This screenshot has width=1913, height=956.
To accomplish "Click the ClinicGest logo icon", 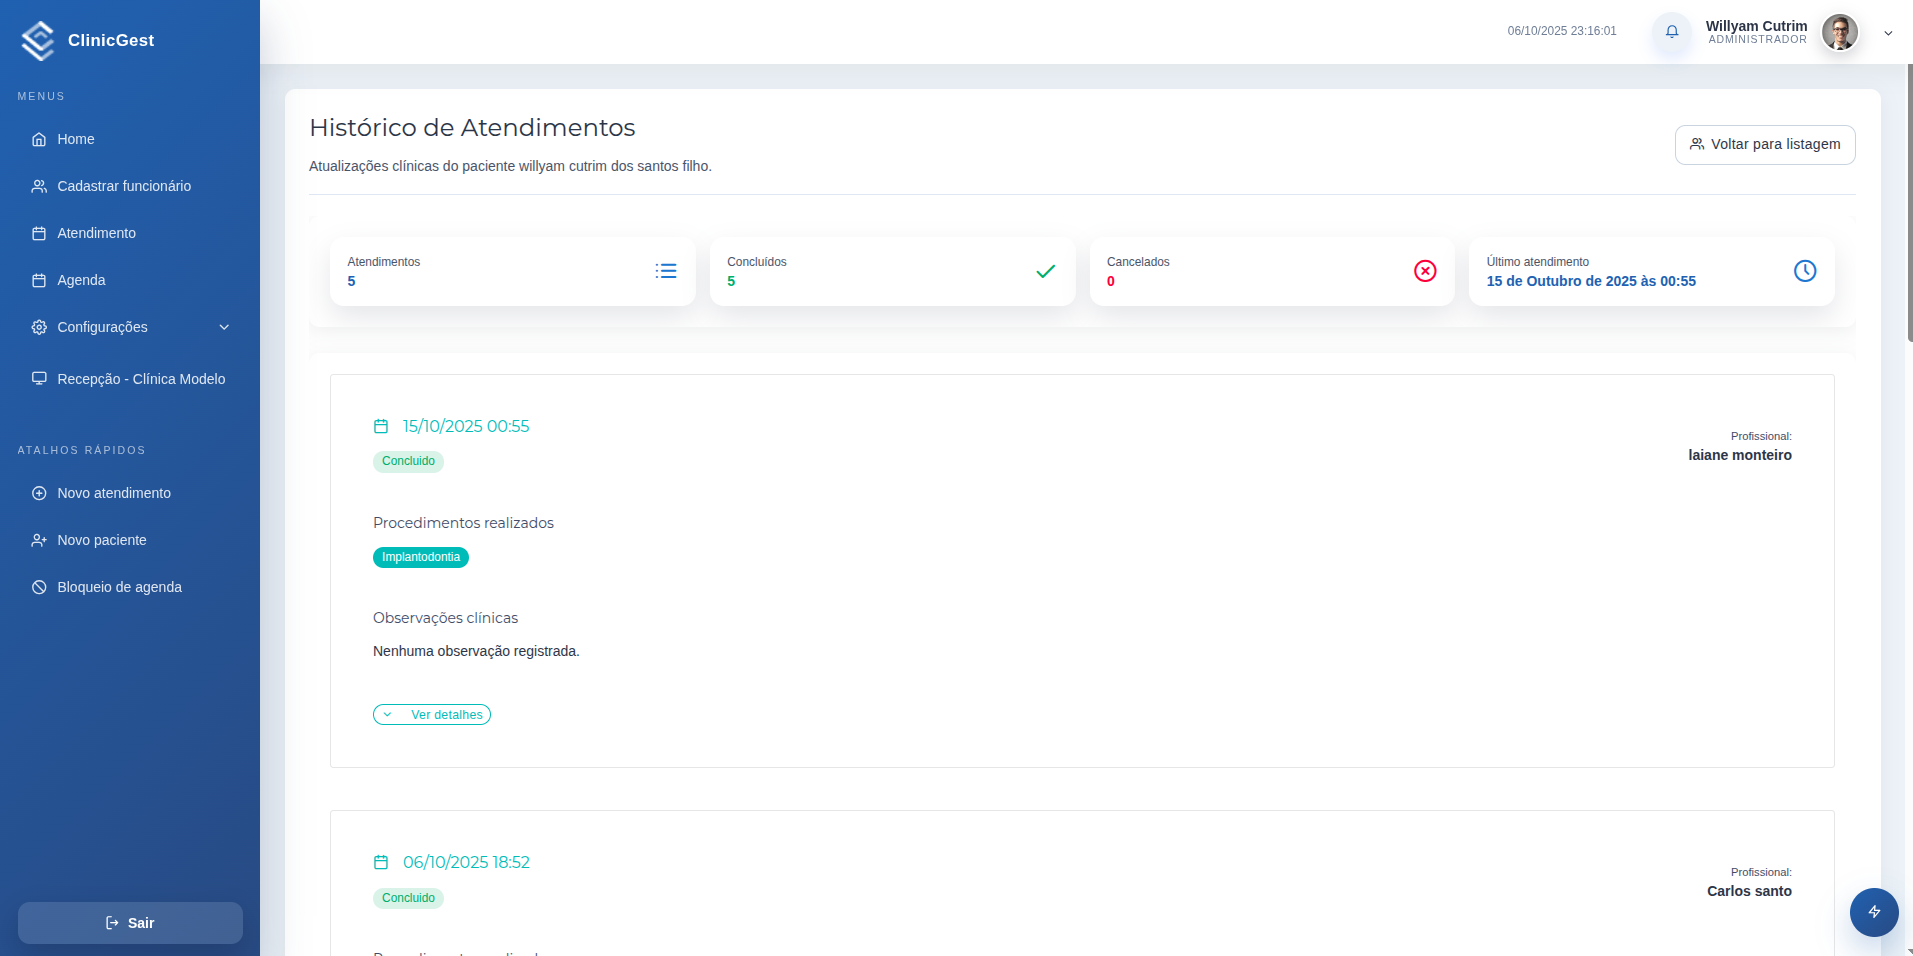I will (x=38, y=41).
